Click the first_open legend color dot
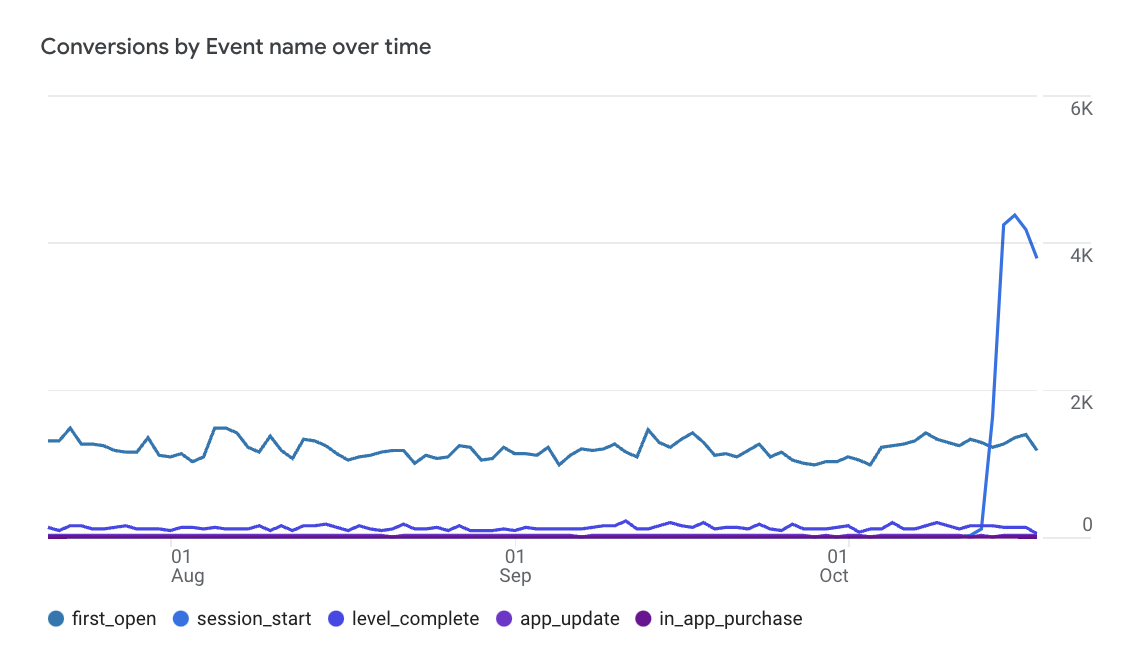Viewport: 1144px width, 658px height. point(57,619)
